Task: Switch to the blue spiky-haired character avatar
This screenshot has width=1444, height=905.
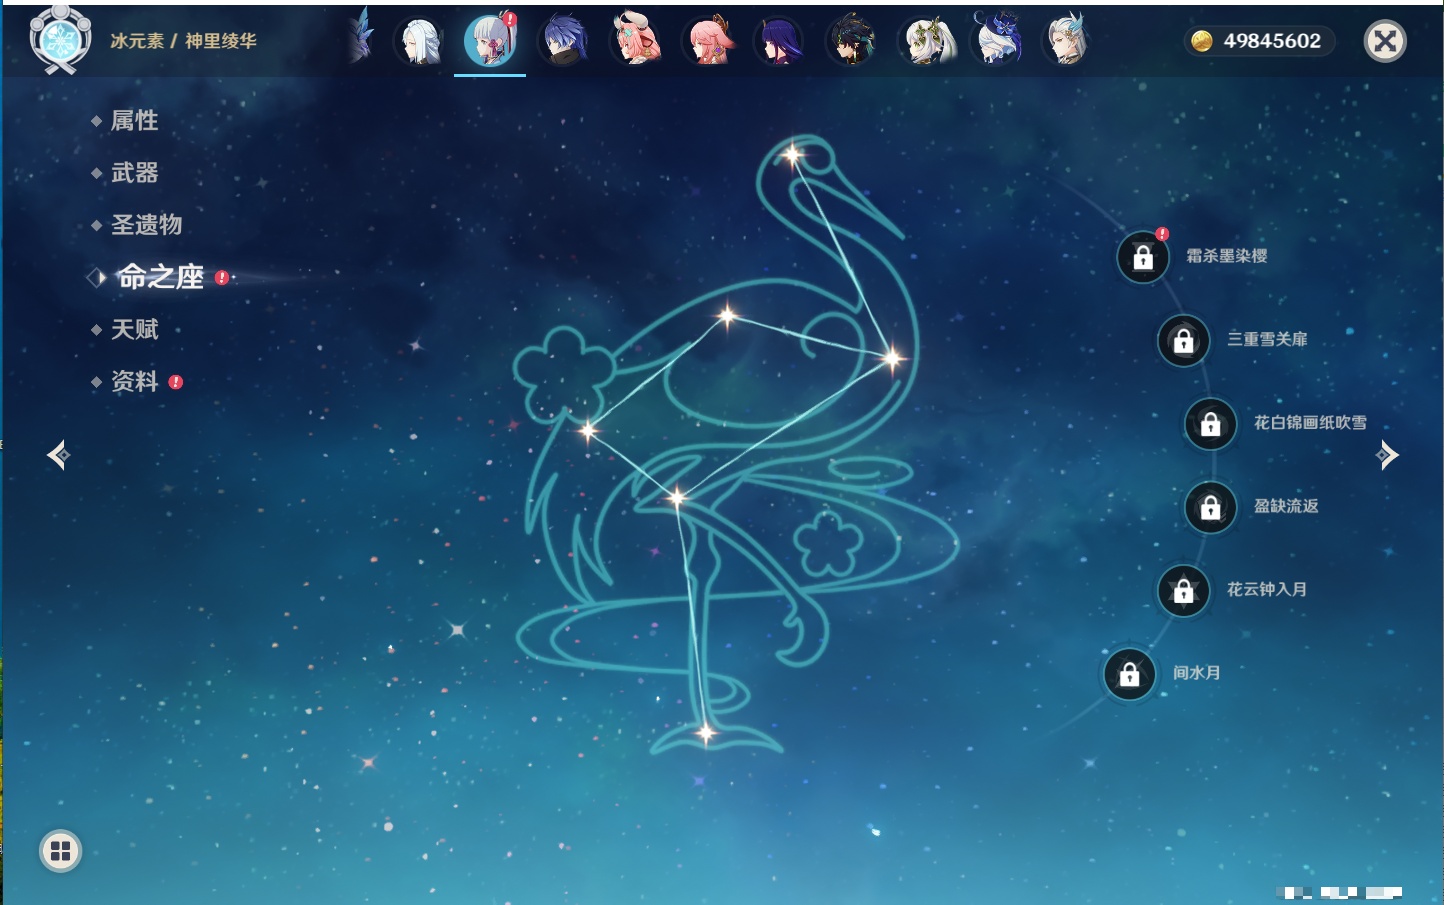Action: click(x=563, y=41)
